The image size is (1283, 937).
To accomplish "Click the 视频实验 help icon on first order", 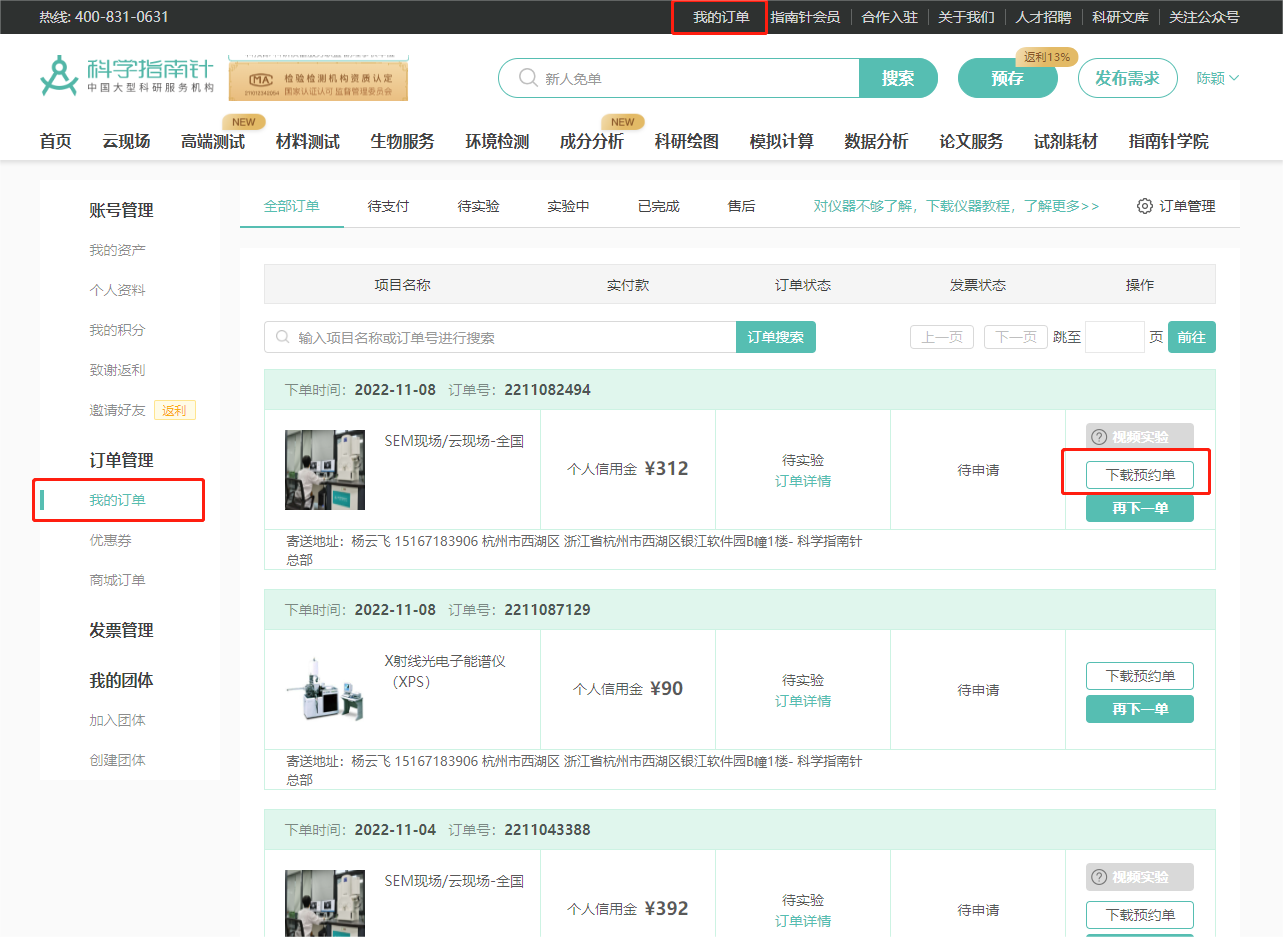I will point(1099,437).
